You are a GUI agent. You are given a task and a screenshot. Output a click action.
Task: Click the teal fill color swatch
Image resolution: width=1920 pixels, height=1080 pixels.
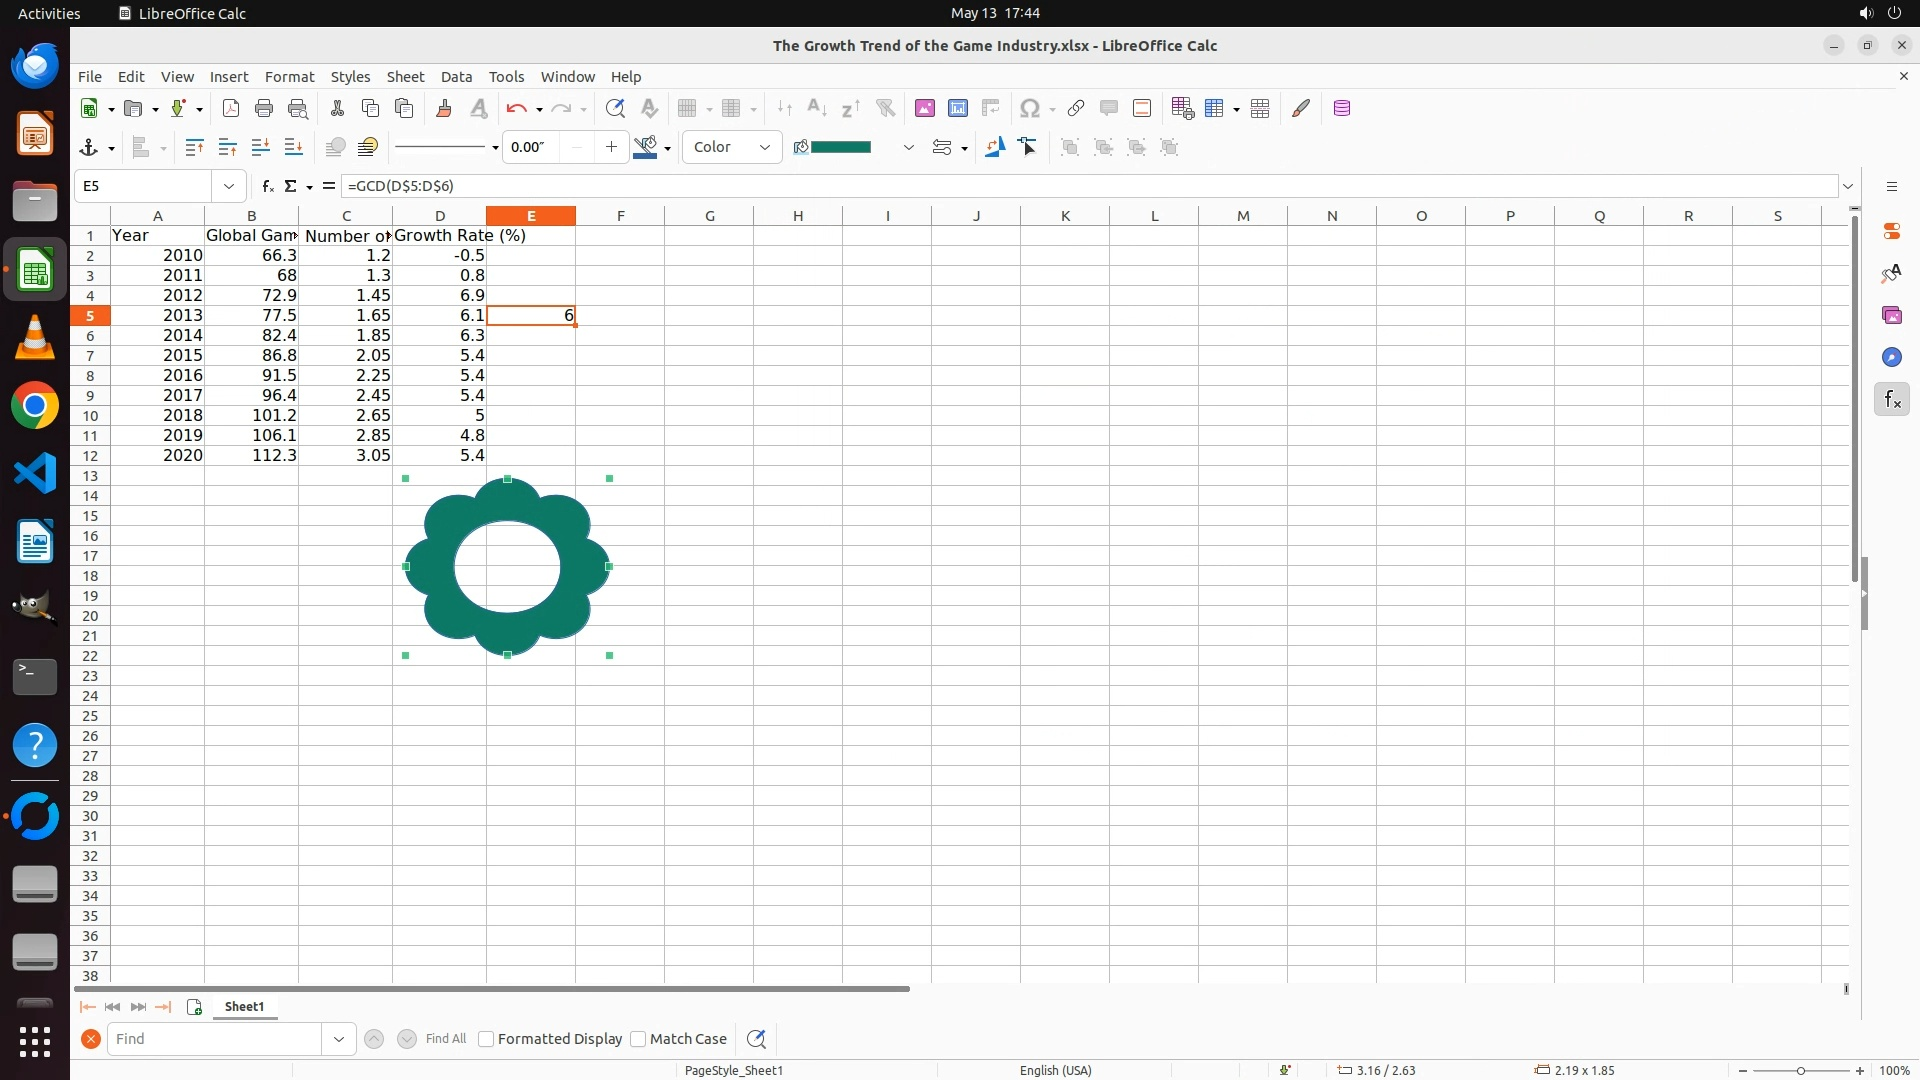(x=840, y=148)
